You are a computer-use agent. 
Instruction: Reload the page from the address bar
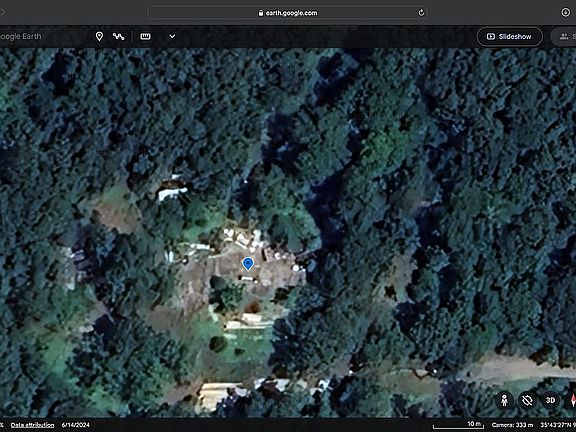coord(421,13)
